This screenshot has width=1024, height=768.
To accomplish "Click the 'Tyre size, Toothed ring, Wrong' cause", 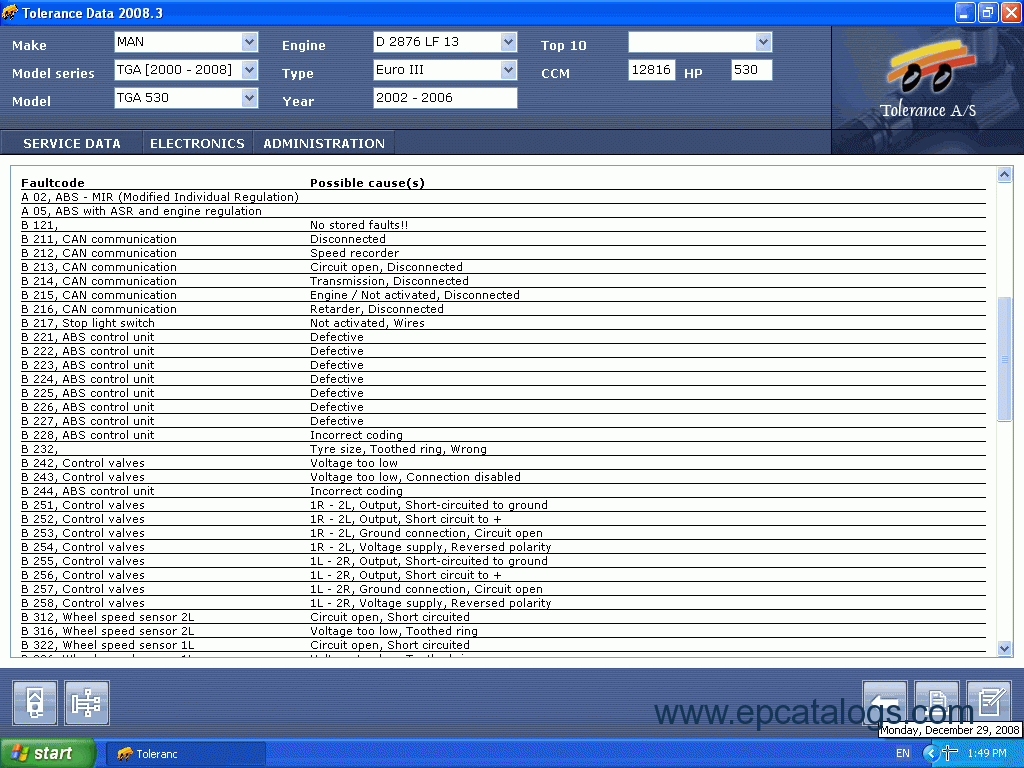I will point(398,449).
